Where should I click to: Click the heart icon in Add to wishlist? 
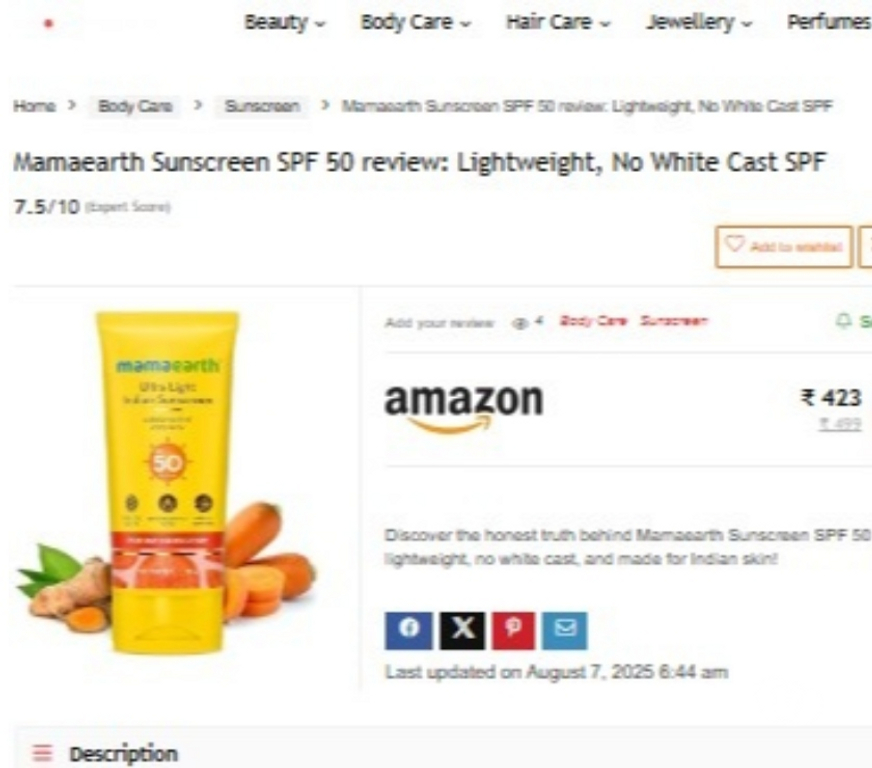[x=735, y=245]
